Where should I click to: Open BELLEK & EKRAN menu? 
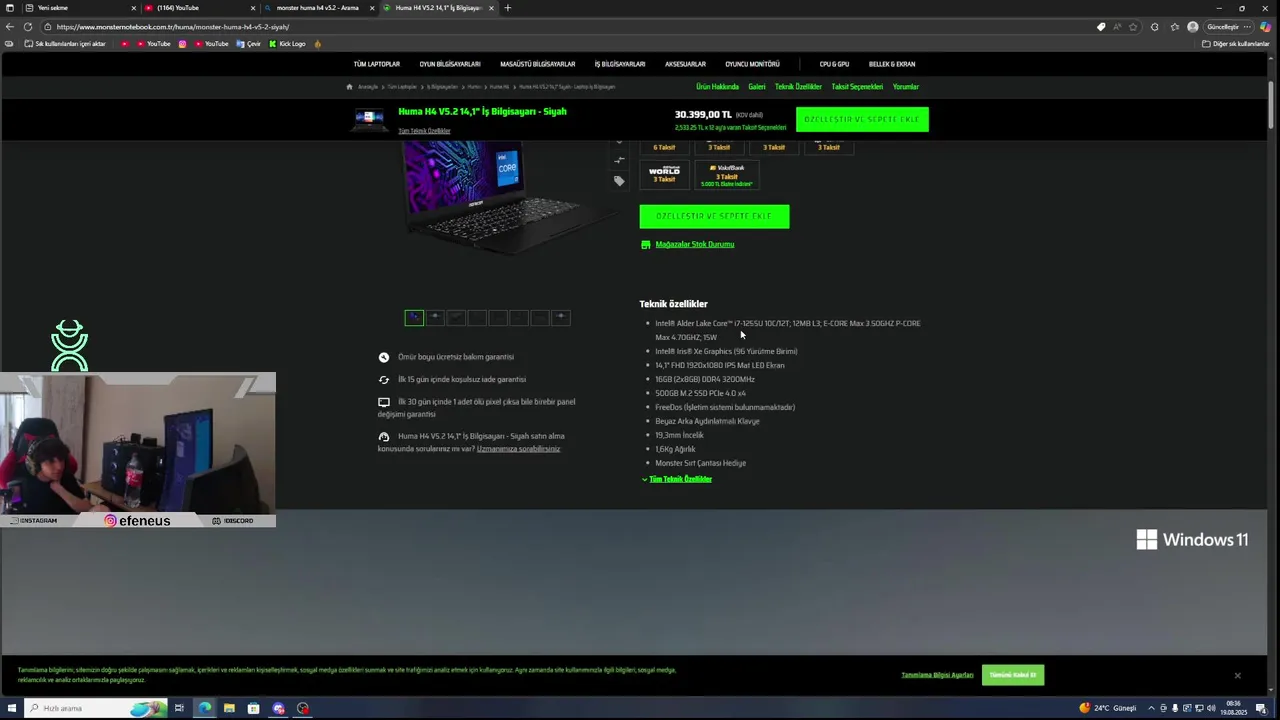892,64
